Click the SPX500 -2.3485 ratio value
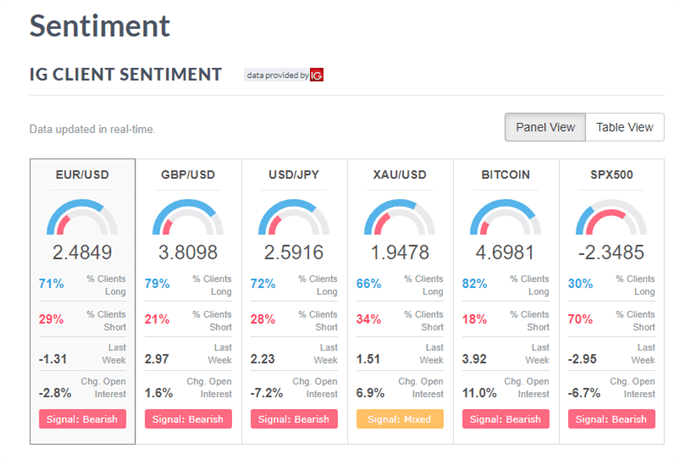This screenshot has width=679, height=459. [612, 252]
